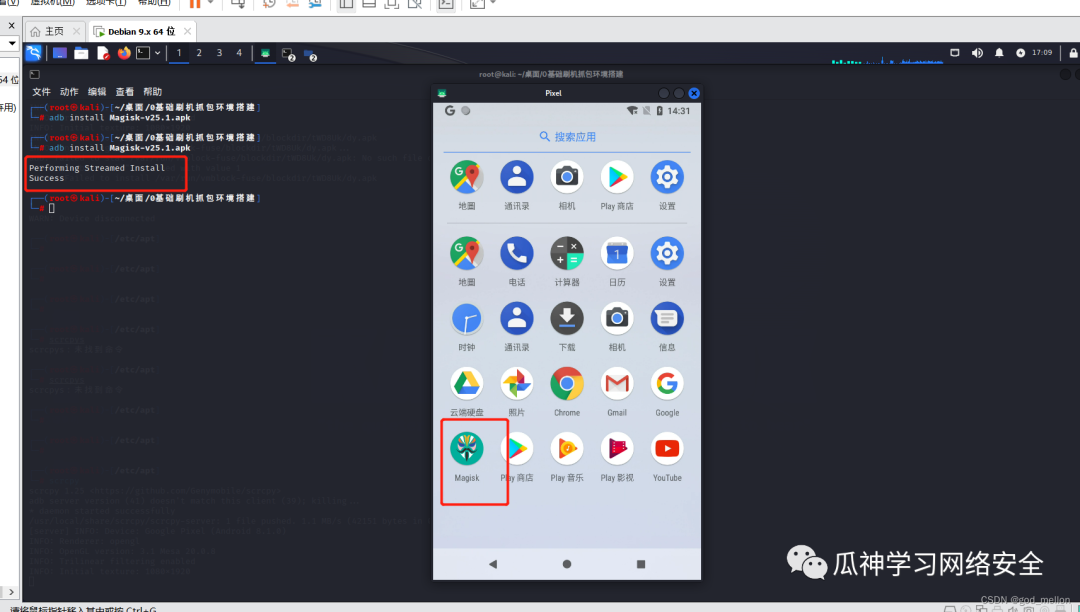The width and height of the screenshot is (1080, 612).
Task: Open the Play 音乐 app
Action: (x=567, y=449)
